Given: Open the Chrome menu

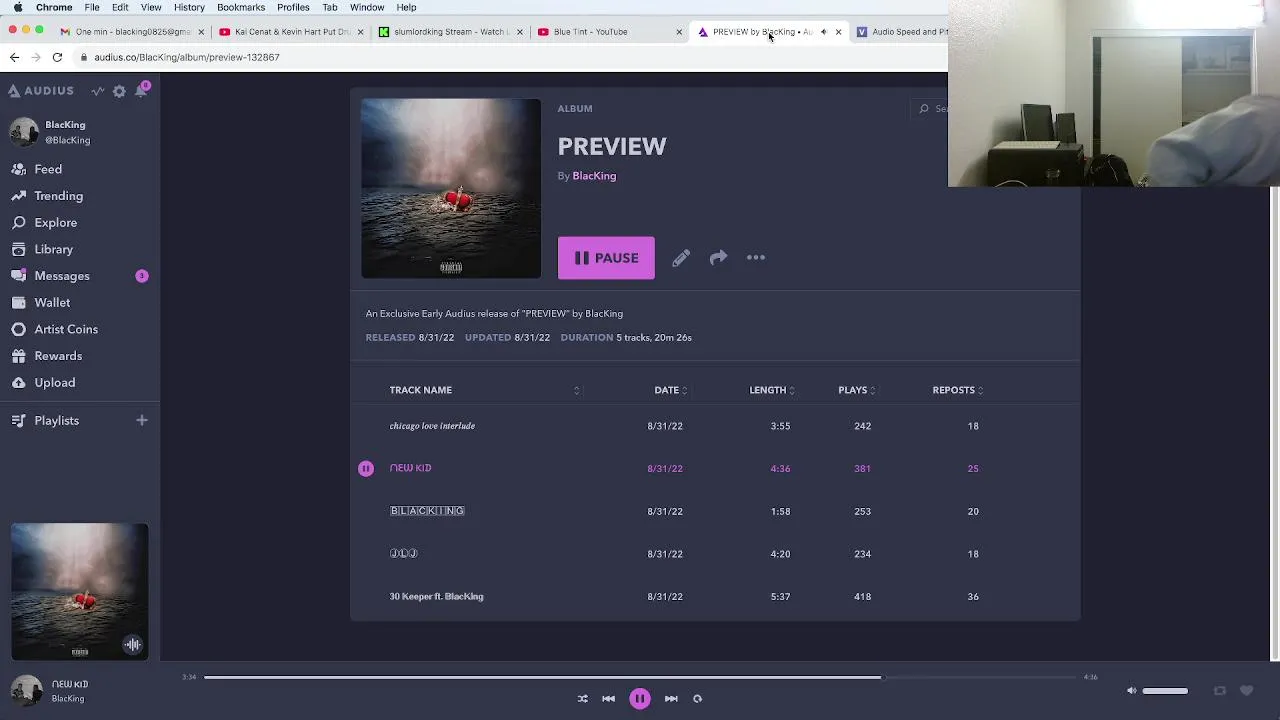Looking at the screenshot, I should [x=54, y=7].
